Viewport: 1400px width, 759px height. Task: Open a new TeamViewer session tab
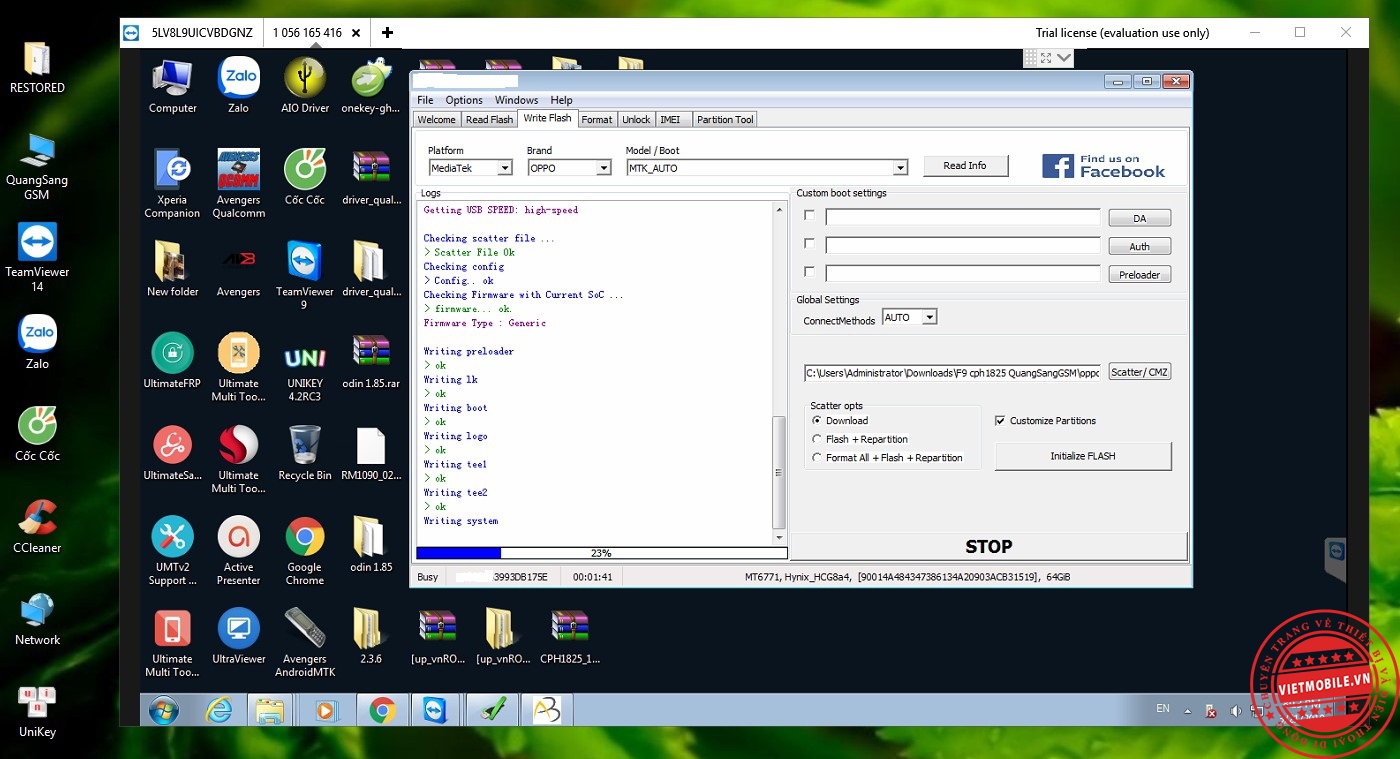point(387,33)
